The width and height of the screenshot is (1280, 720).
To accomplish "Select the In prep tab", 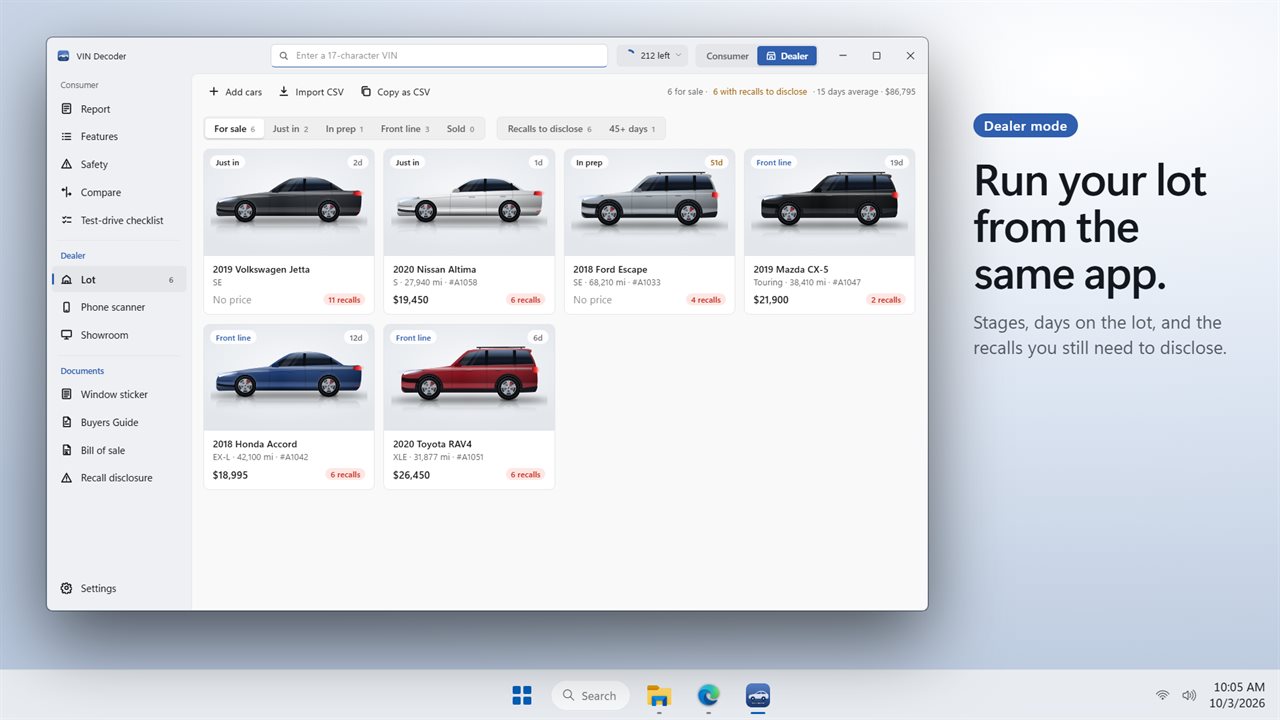I will point(344,129).
